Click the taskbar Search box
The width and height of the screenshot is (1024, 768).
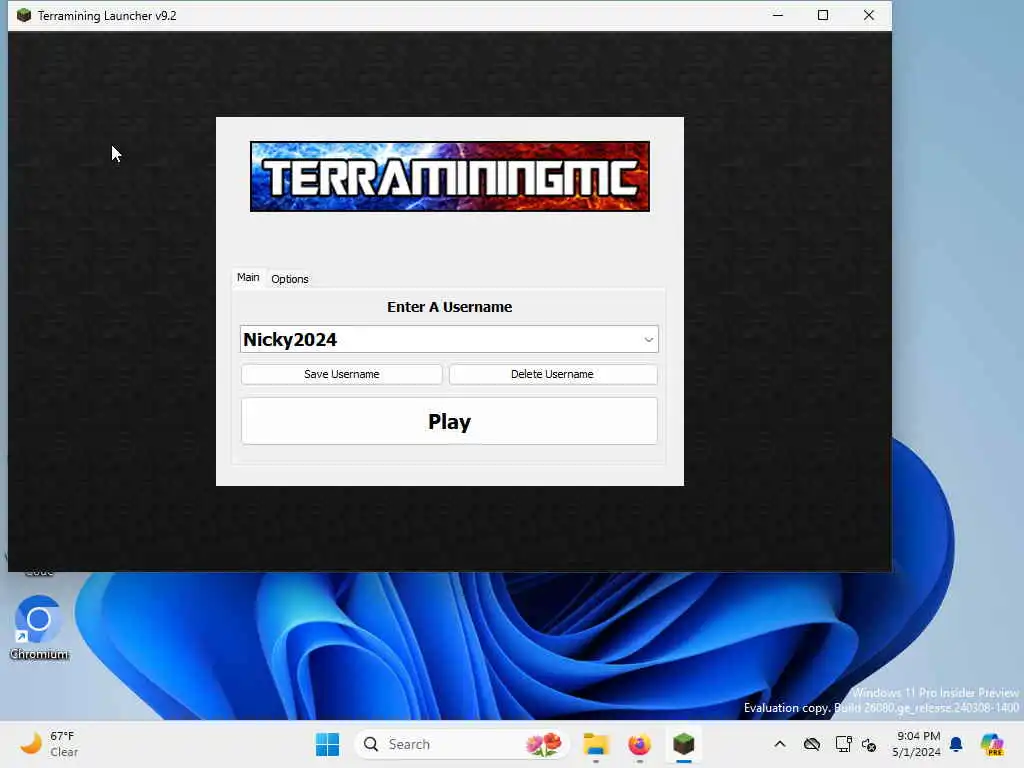[462, 744]
